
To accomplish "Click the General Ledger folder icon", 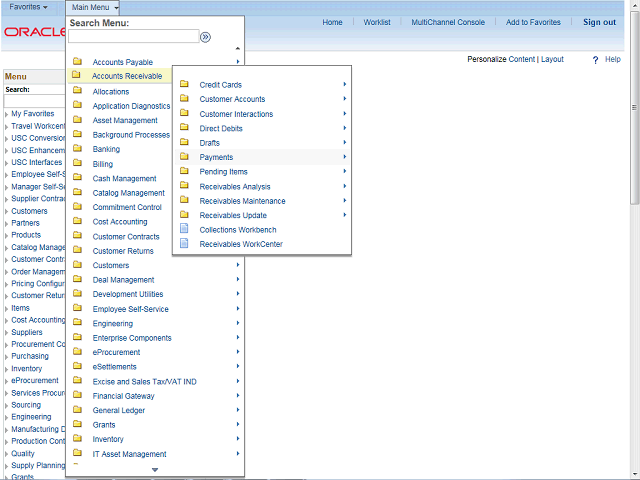I will [77, 410].
